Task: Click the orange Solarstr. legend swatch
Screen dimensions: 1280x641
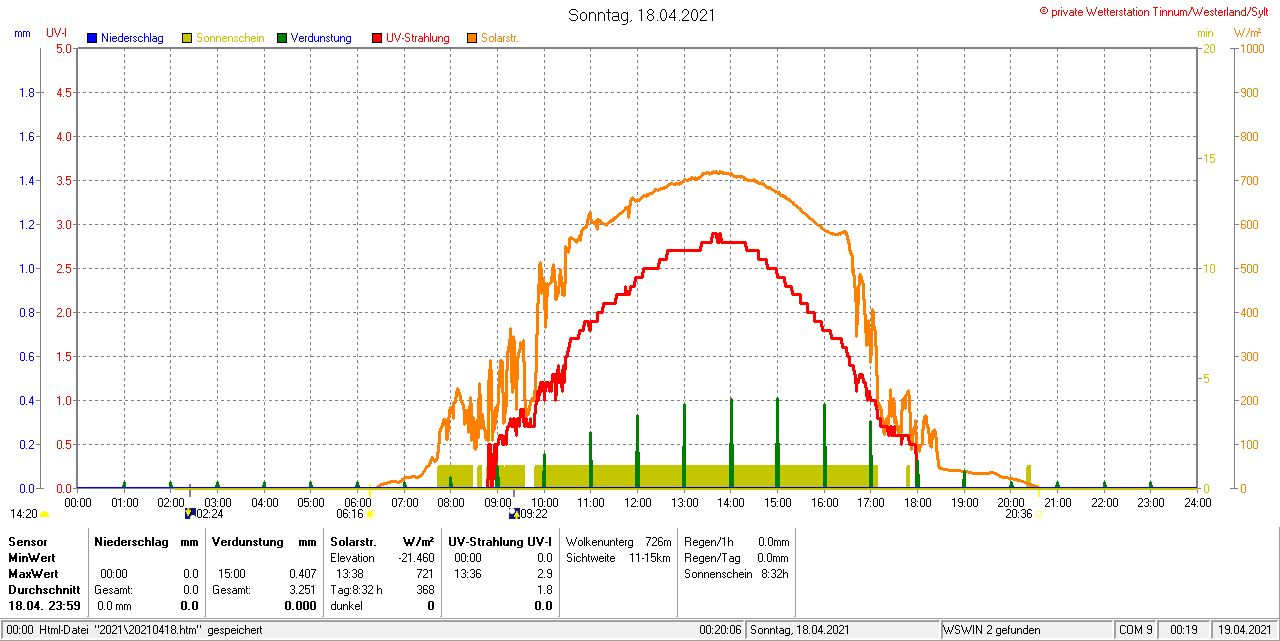Action: (472, 38)
